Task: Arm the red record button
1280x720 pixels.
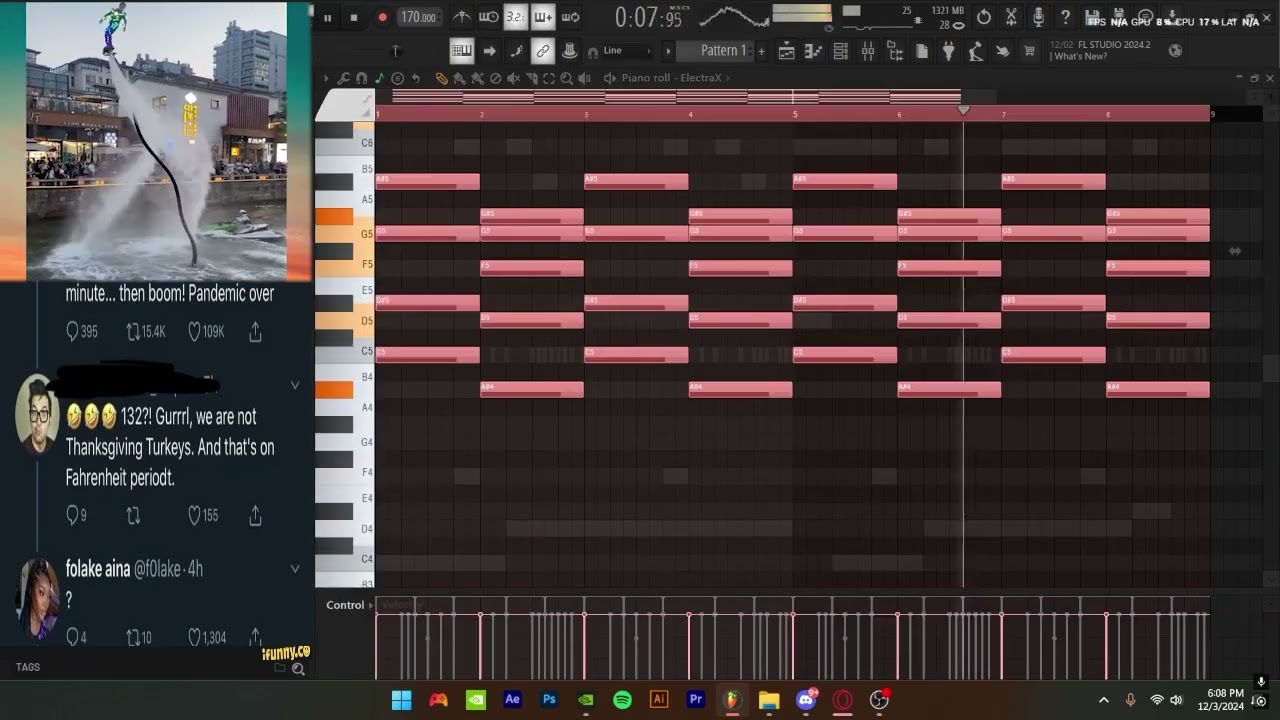Action: click(382, 17)
